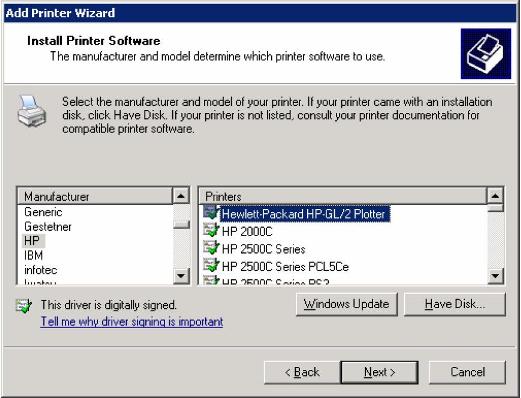The image size is (521, 398).
Task: Choose IBM as manufacturer
Action: pos(33,255)
